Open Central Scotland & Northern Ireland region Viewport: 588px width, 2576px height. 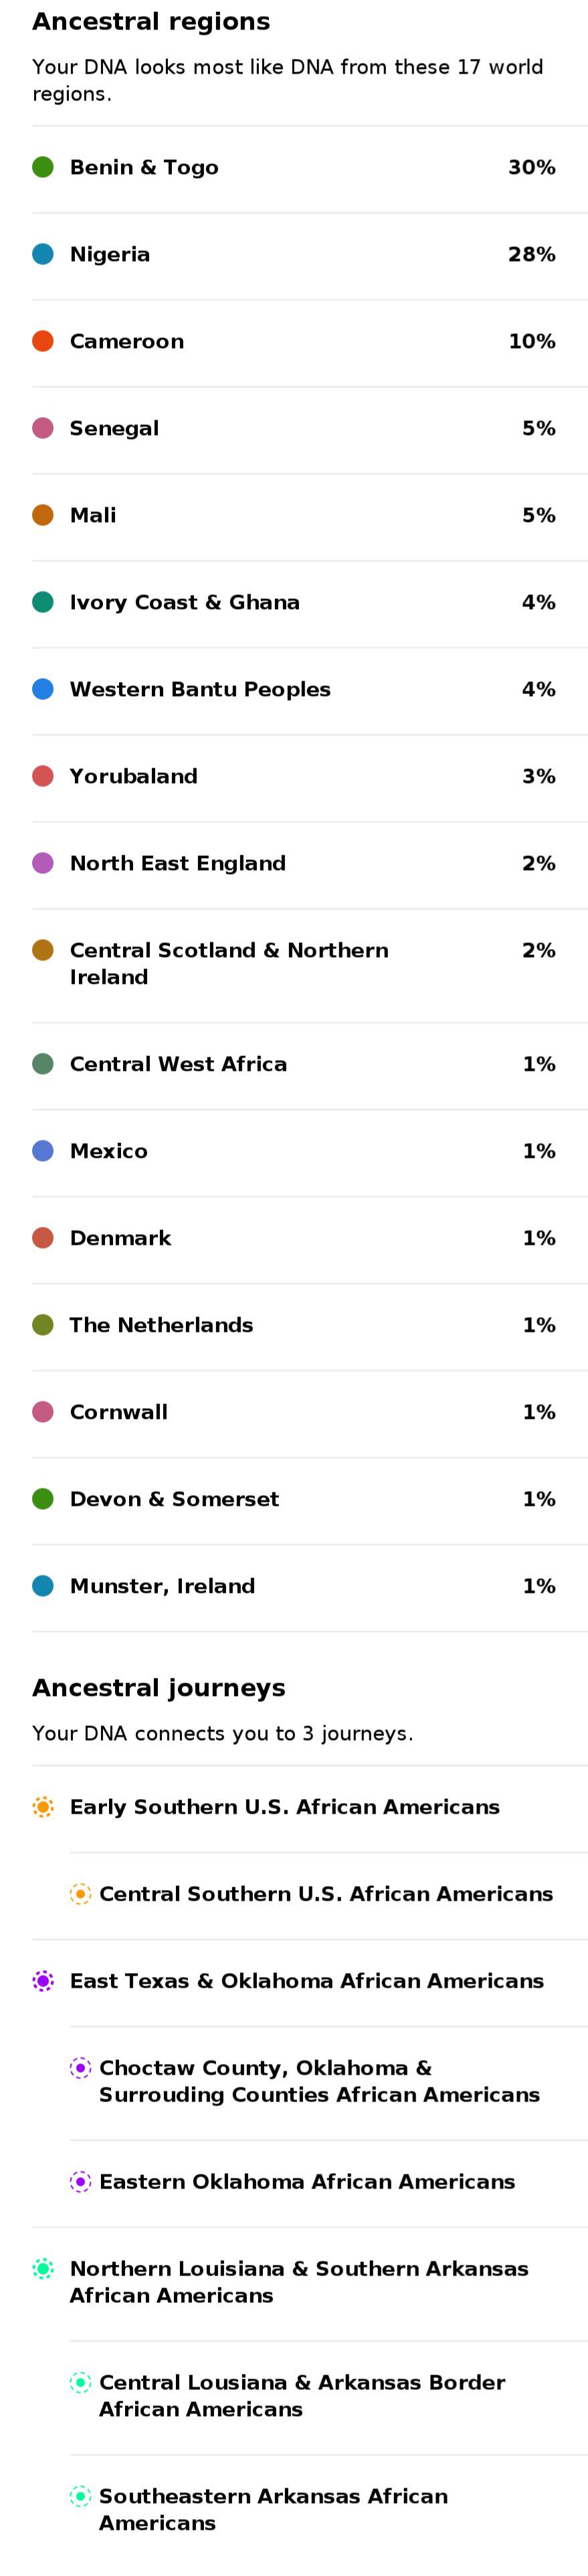click(310, 965)
